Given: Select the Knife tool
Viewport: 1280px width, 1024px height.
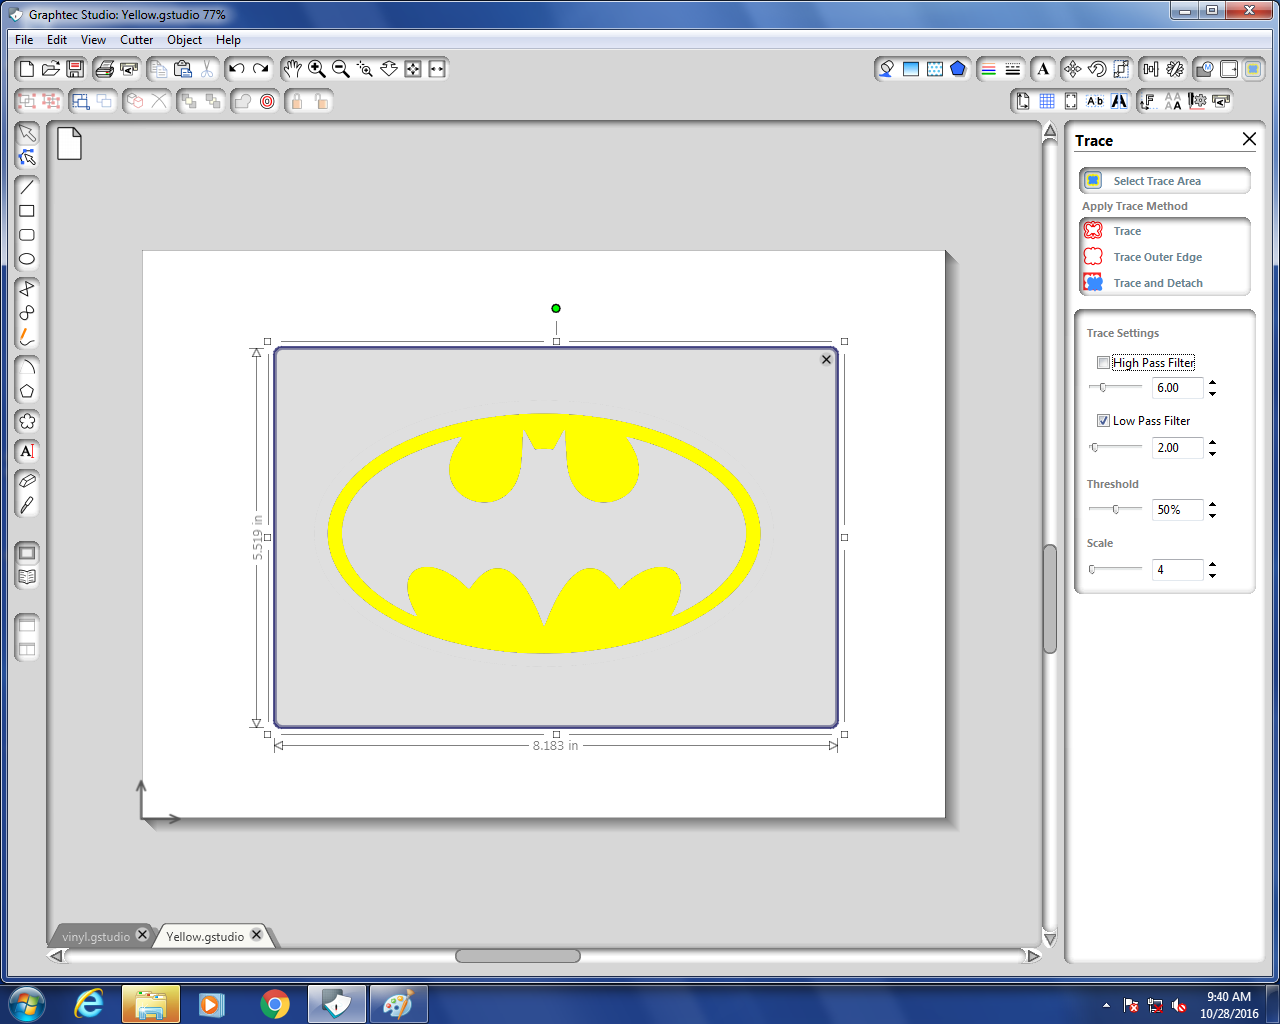Looking at the screenshot, I should [x=27, y=505].
